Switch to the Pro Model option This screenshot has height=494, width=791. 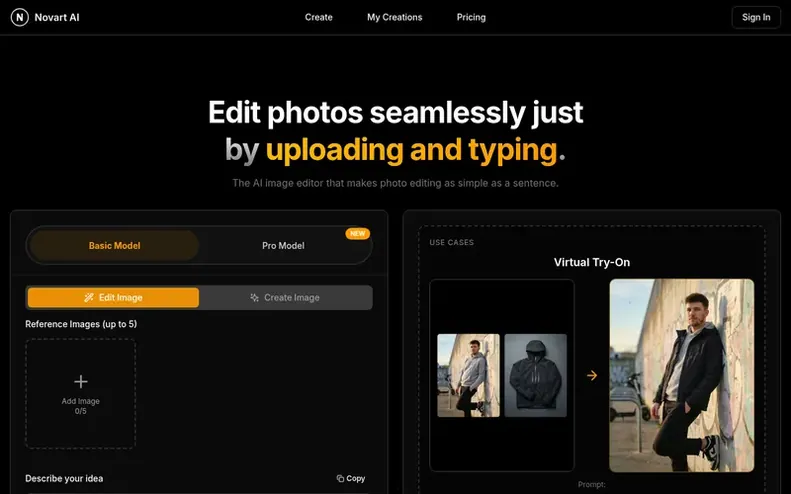pyautogui.click(x=283, y=246)
